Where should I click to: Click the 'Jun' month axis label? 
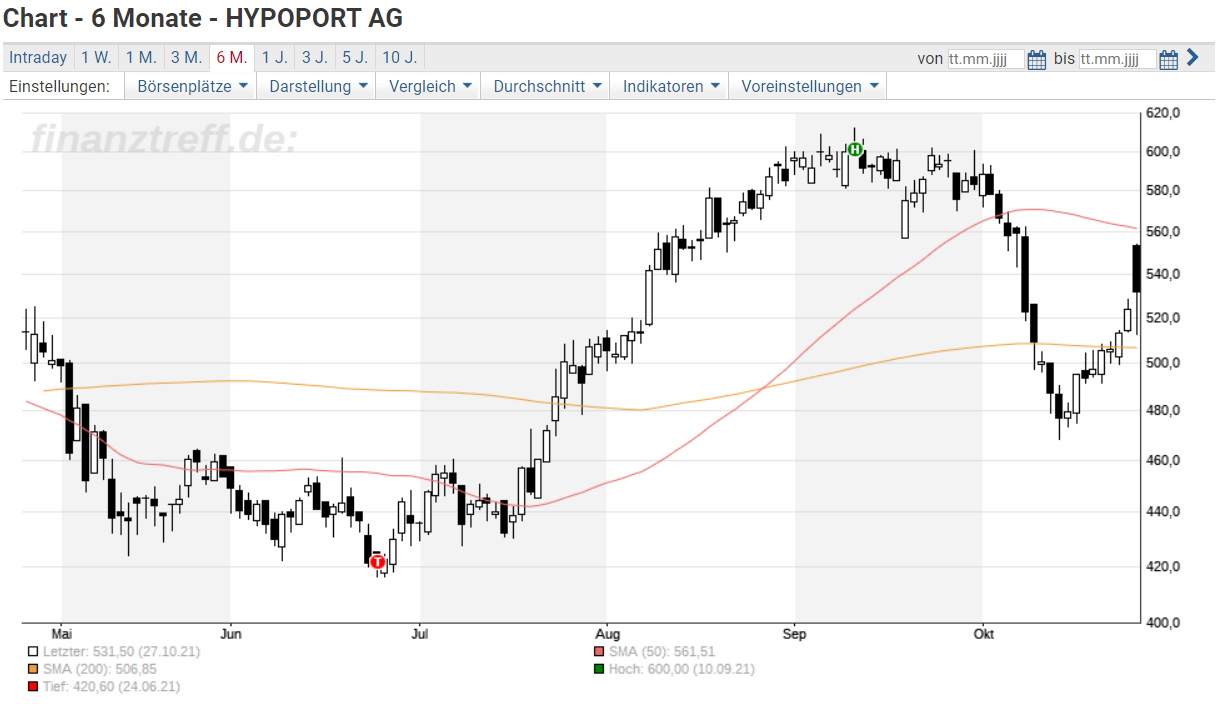[x=231, y=634]
